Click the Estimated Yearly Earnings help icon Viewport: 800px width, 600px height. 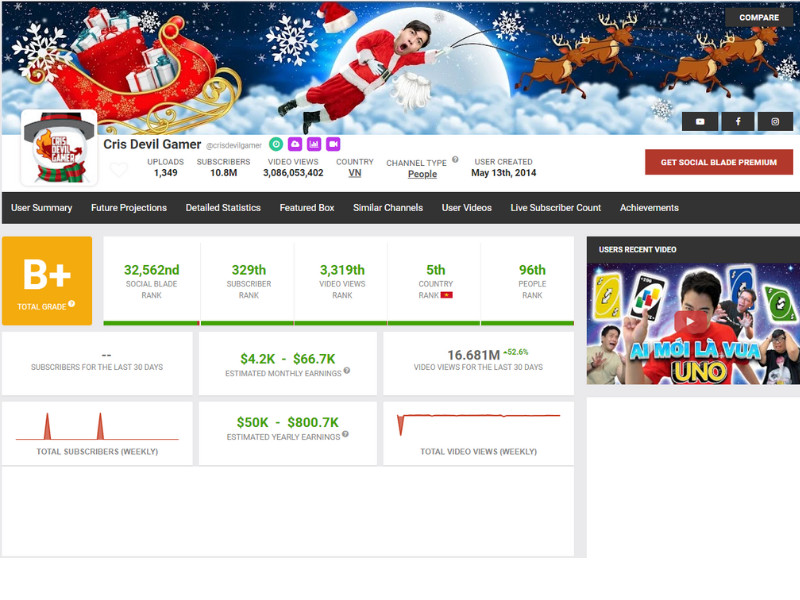[345, 434]
